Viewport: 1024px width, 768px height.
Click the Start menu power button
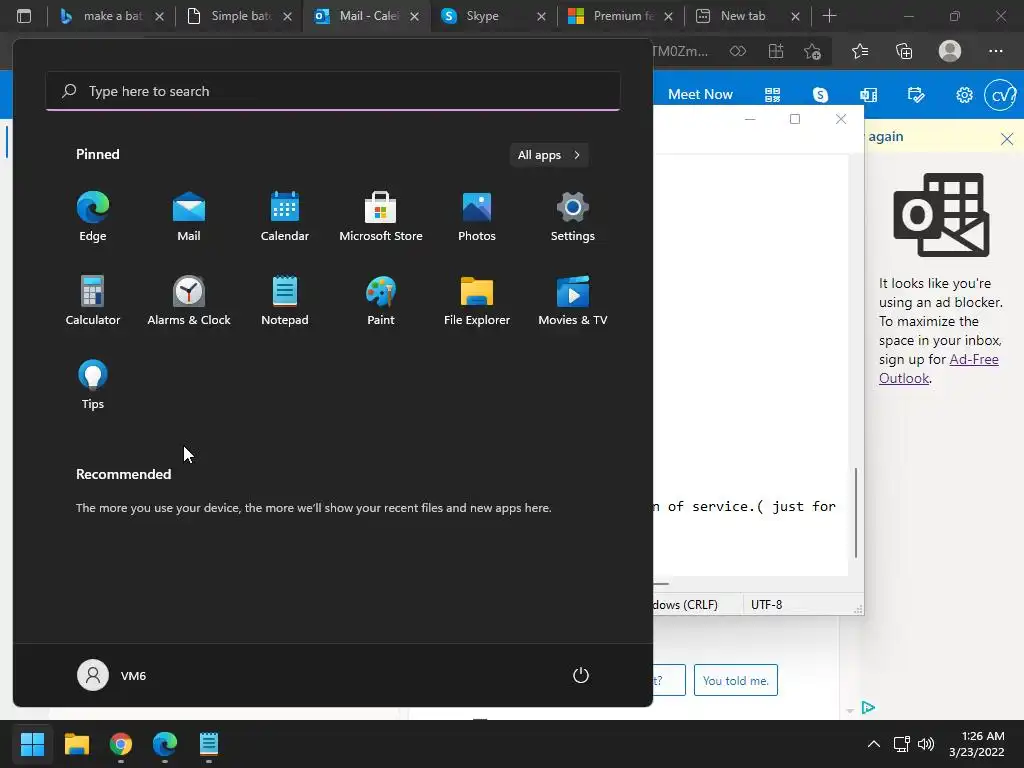pos(581,675)
